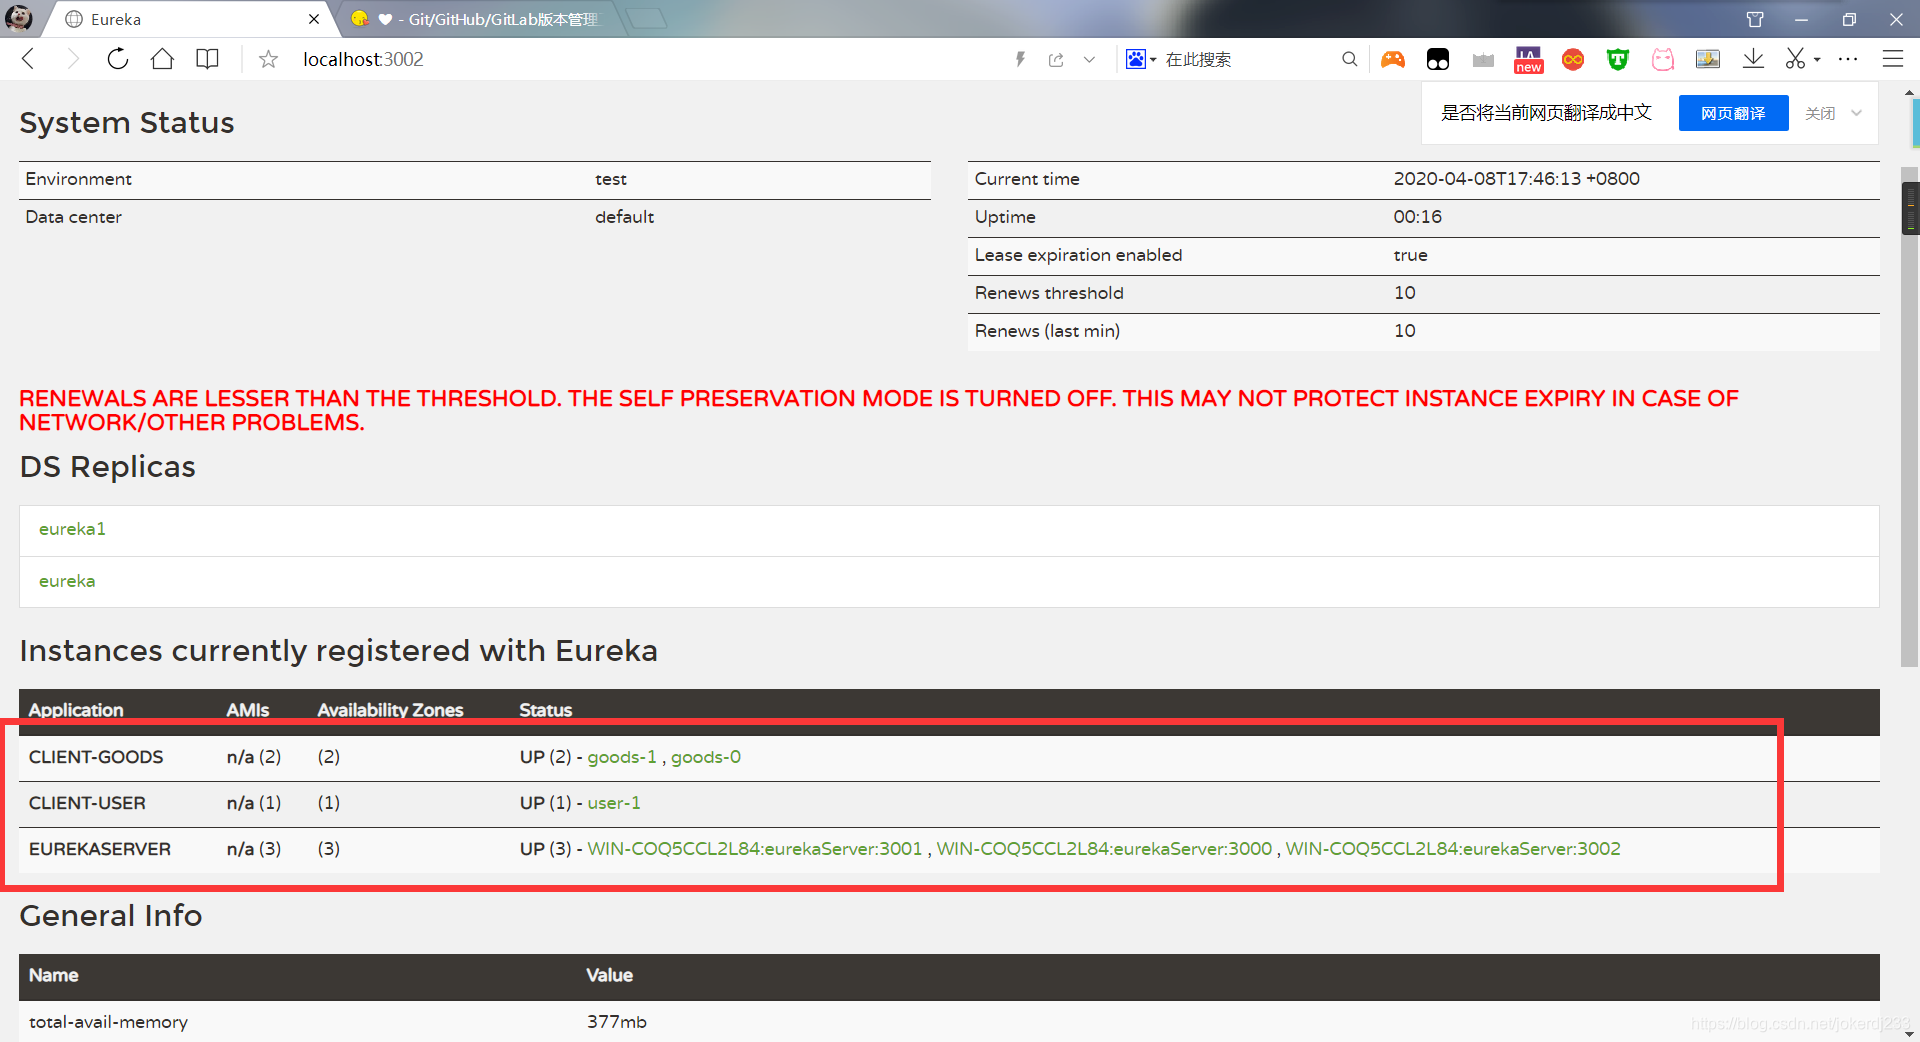Open the black ghost extension icon
The width and height of the screenshot is (1920, 1042).
1438,59
